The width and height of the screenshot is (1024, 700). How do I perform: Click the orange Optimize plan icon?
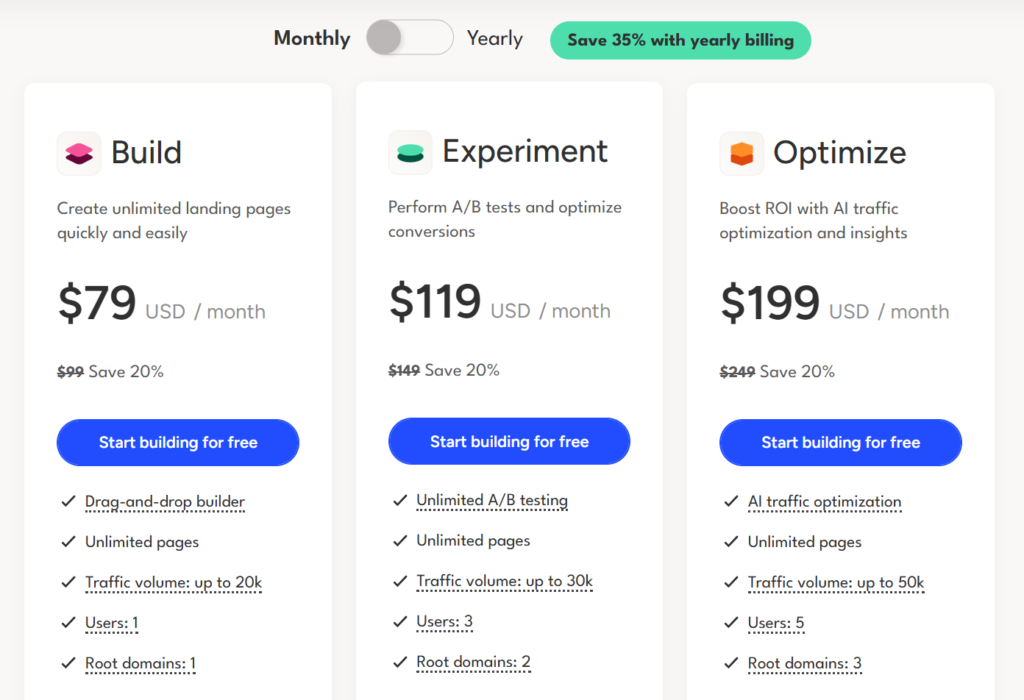point(741,153)
